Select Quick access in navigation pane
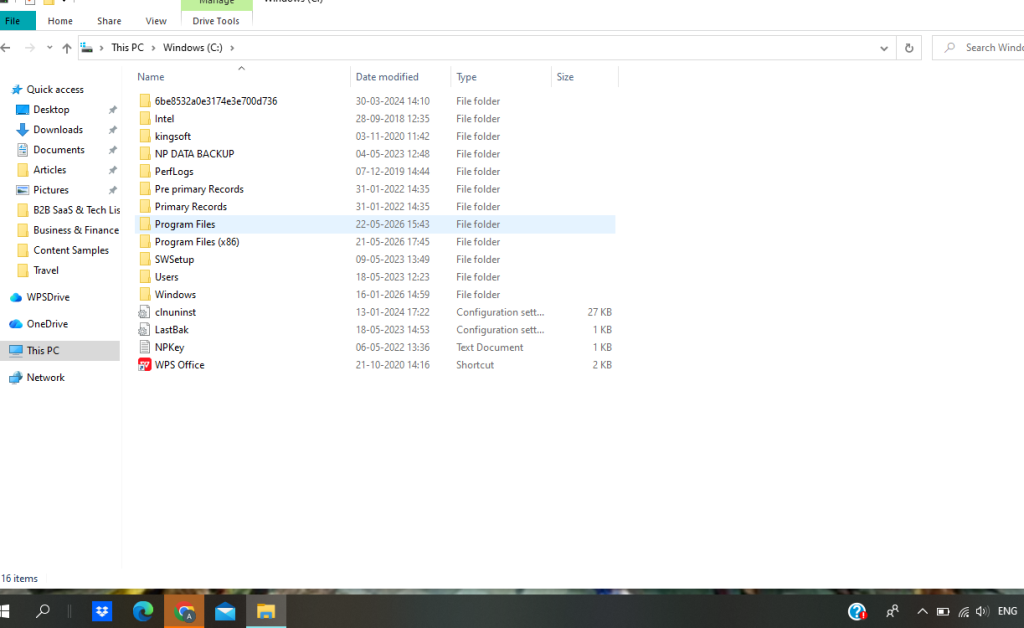1024x628 pixels. click(55, 89)
